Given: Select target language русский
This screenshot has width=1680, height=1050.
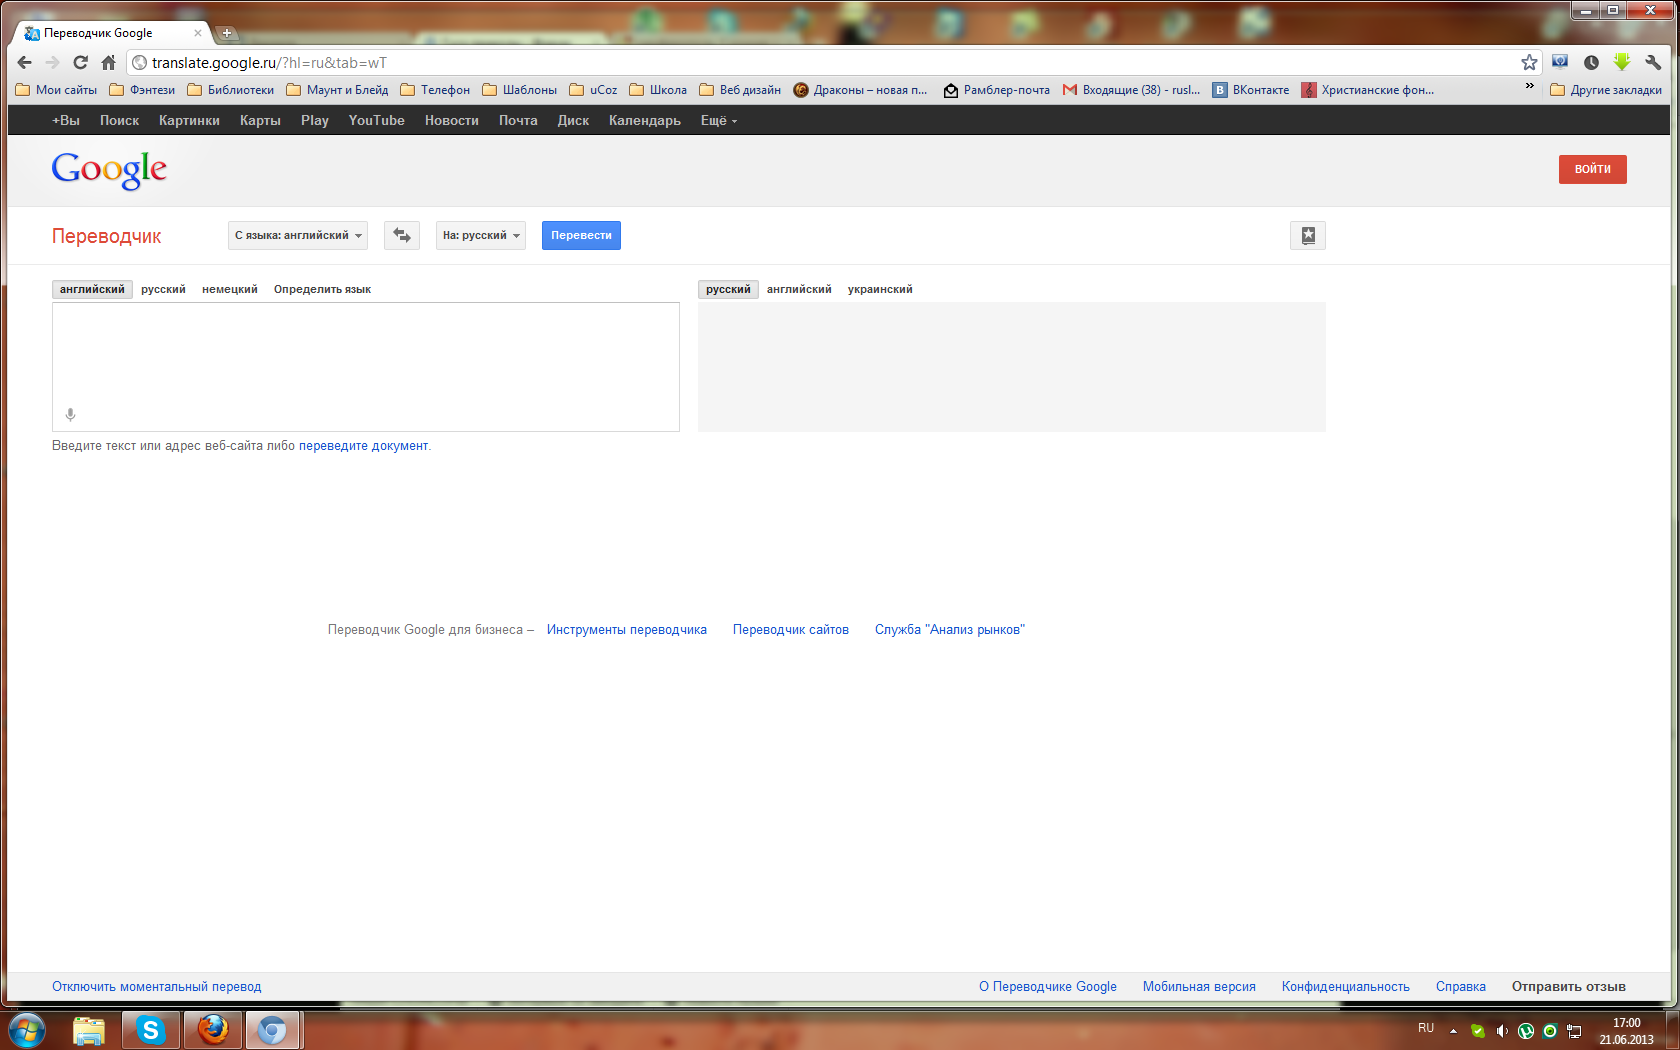Looking at the screenshot, I should pos(728,289).
